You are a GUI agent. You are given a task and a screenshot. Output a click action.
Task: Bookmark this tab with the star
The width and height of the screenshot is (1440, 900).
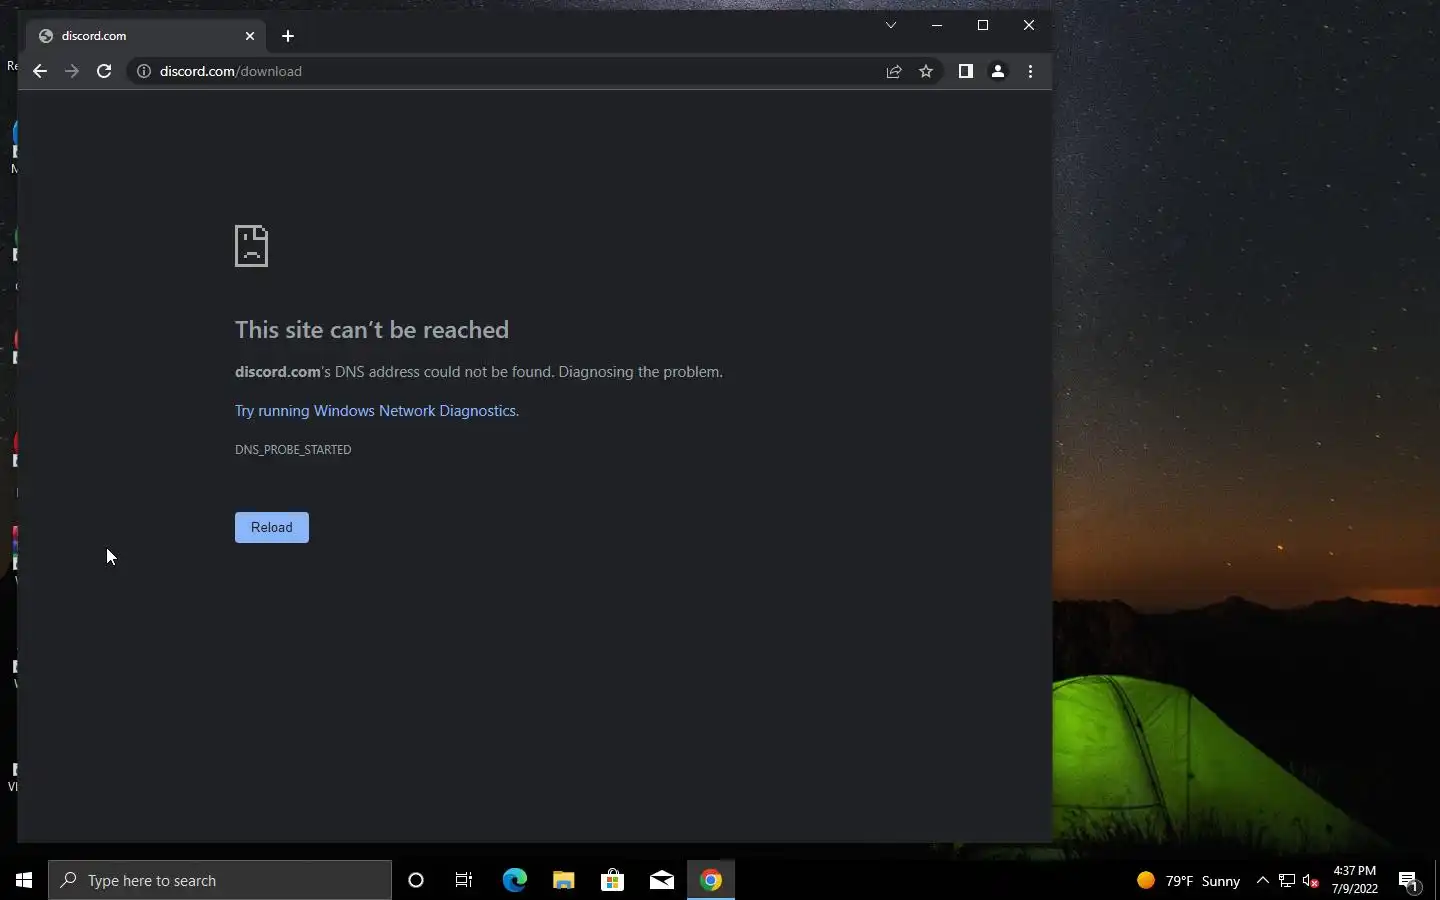click(x=926, y=71)
